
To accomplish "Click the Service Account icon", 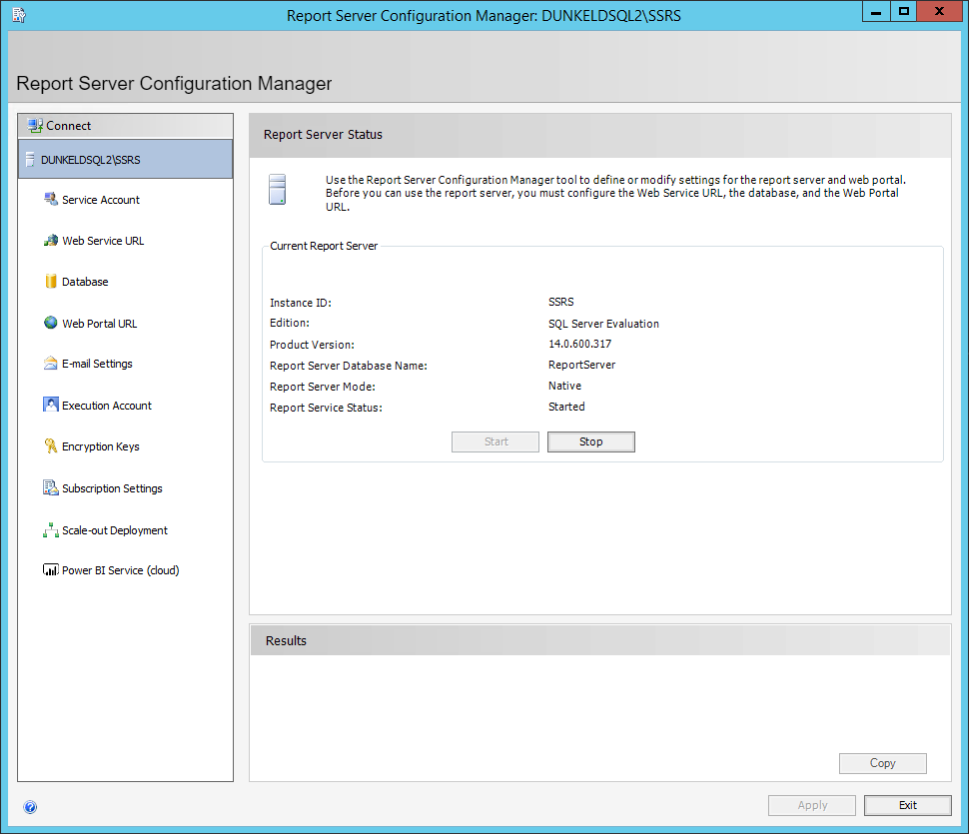I will point(51,199).
